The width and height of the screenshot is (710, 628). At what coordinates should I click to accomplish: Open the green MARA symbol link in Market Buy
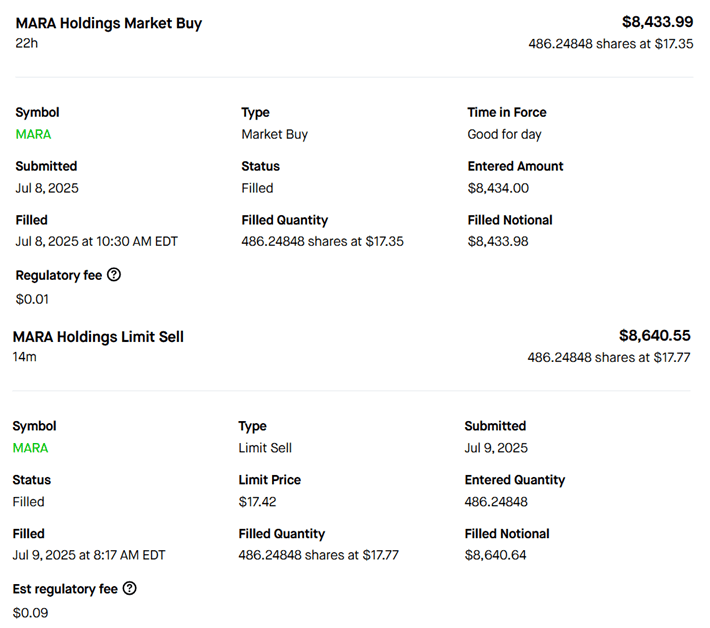point(33,134)
